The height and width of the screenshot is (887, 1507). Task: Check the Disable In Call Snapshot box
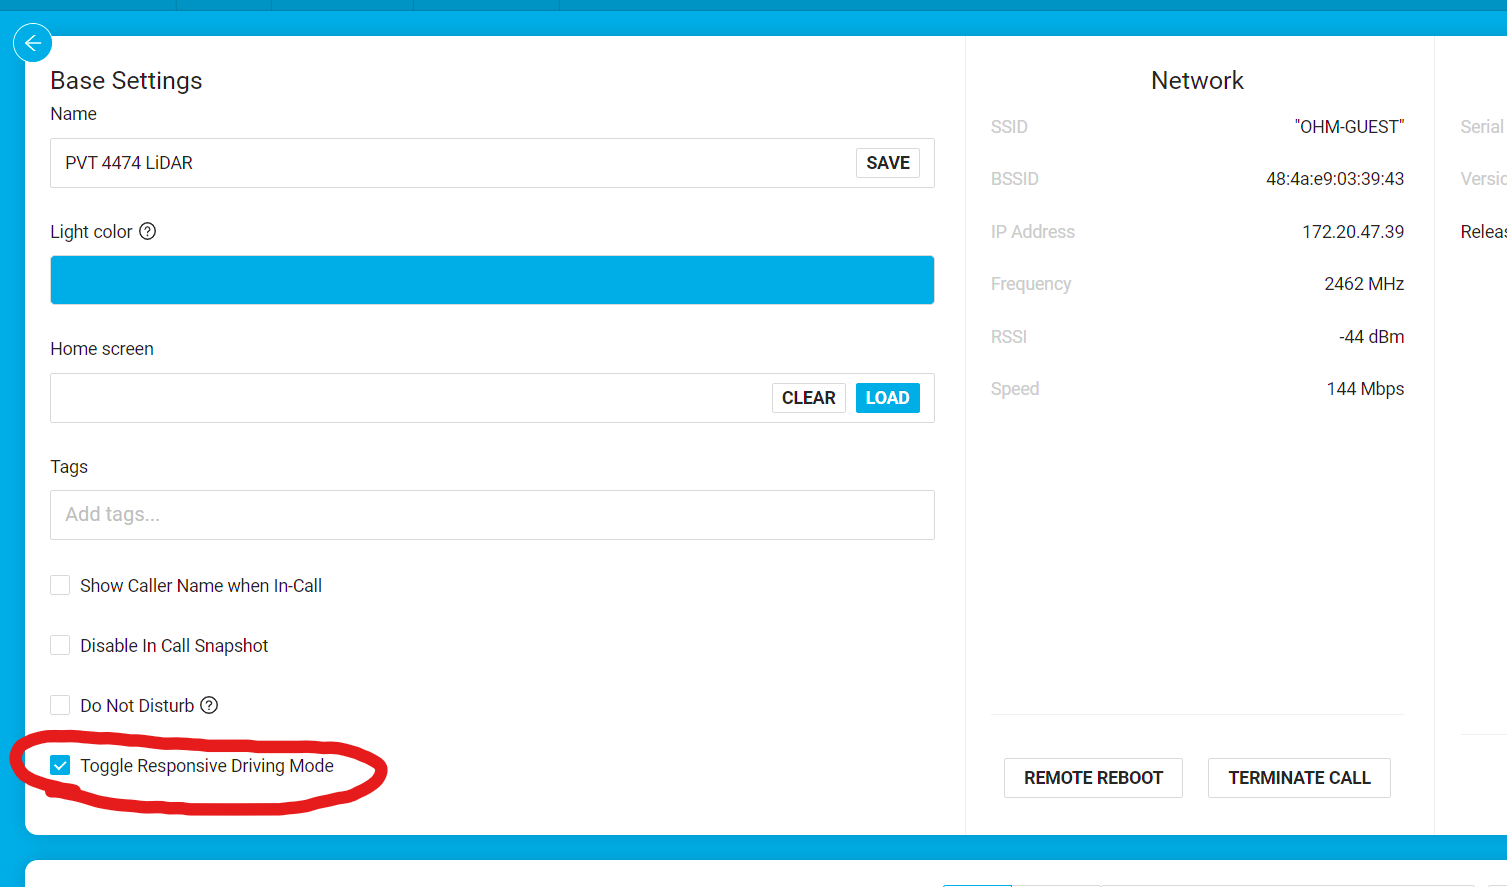click(60, 645)
